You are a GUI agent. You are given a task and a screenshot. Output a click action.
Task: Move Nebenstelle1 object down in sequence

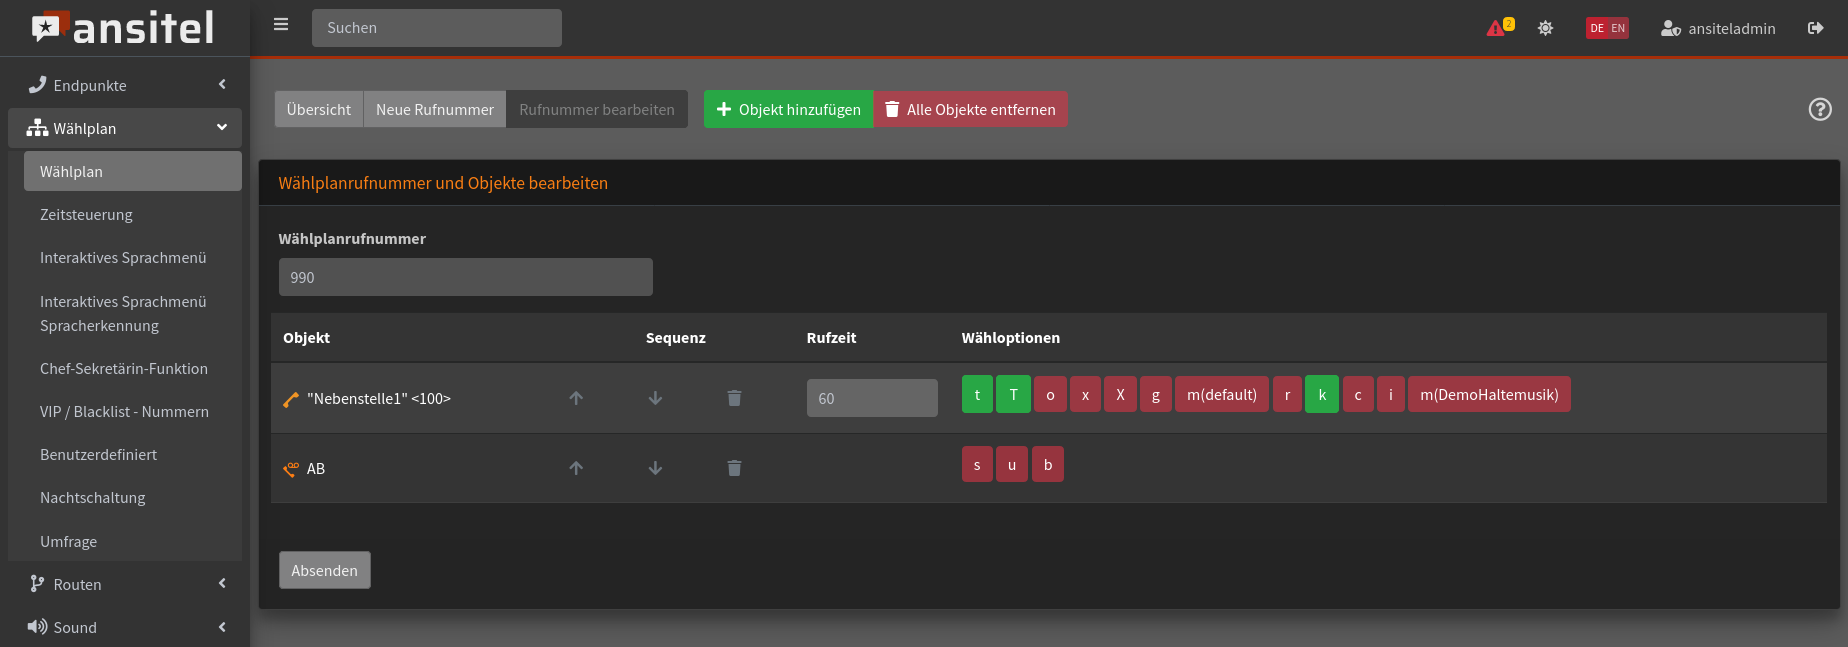point(655,398)
